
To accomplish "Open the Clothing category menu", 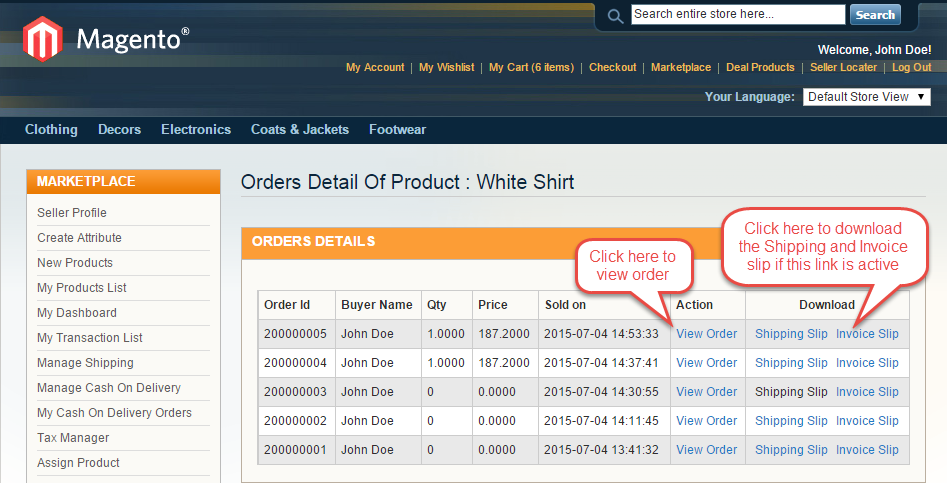I will click(x=51, y=130).
